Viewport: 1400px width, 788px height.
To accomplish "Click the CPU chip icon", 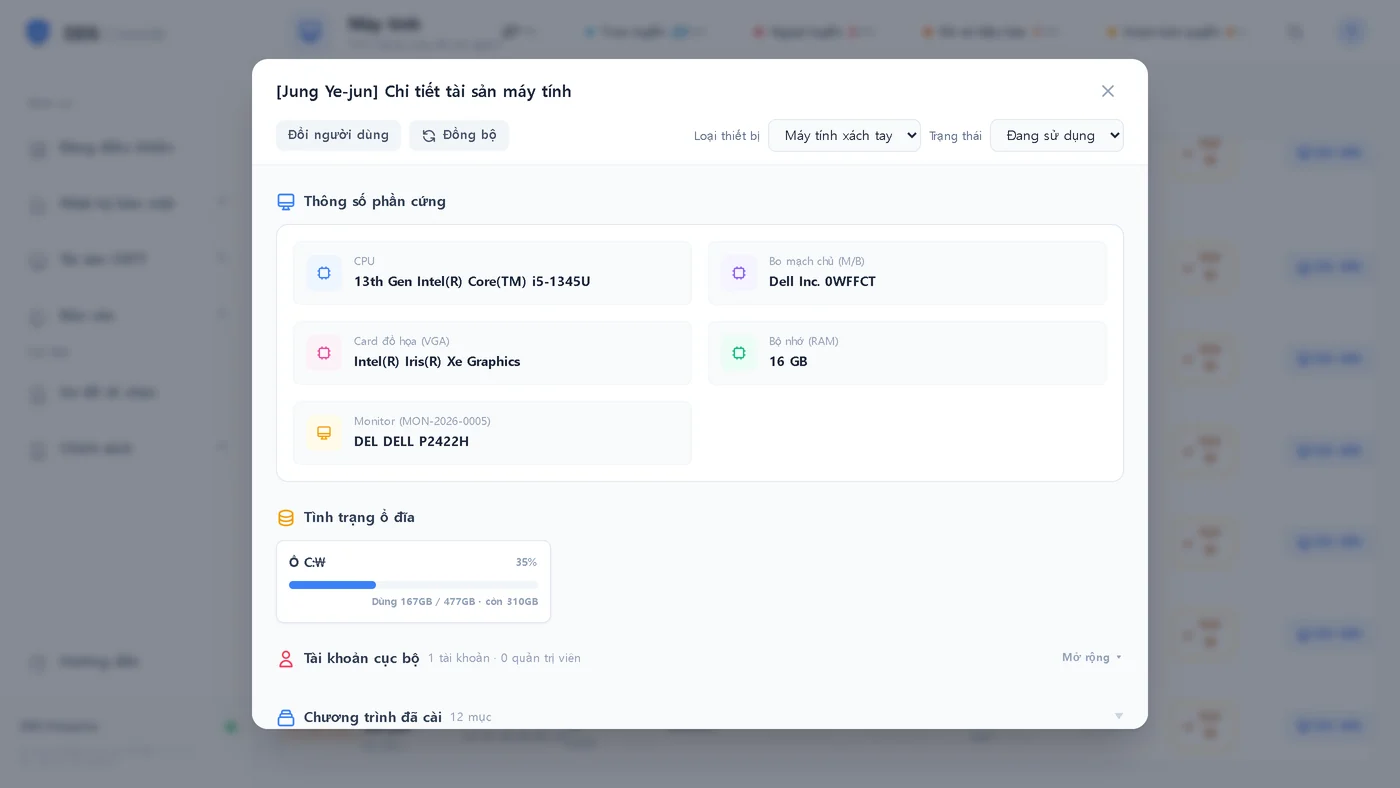I will pos(324,273).
